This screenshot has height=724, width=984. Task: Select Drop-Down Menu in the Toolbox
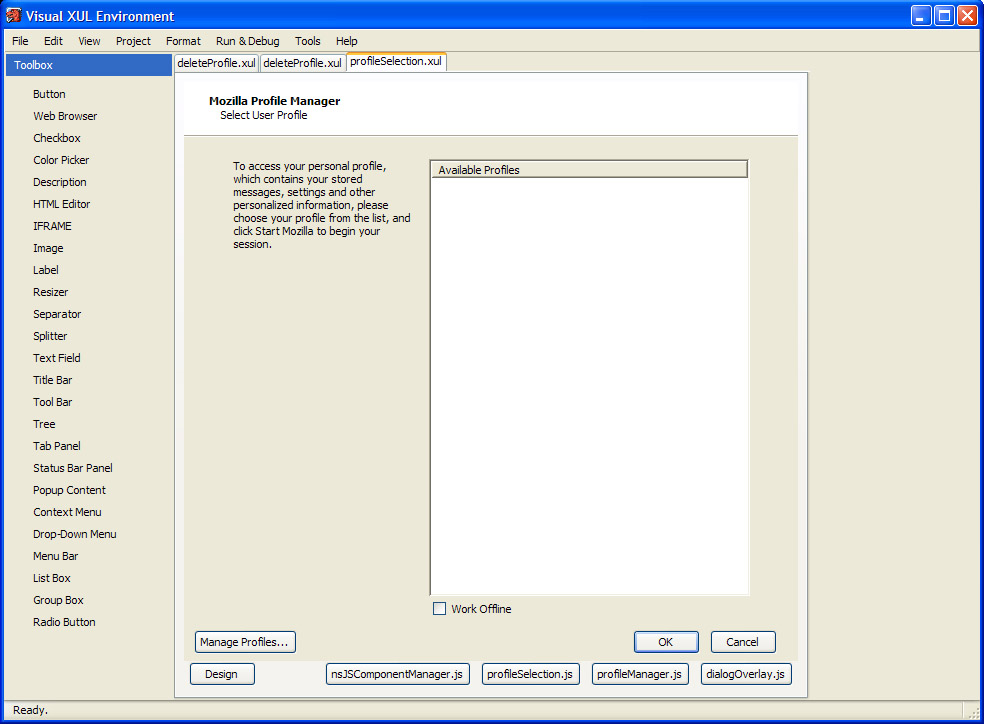75,534
